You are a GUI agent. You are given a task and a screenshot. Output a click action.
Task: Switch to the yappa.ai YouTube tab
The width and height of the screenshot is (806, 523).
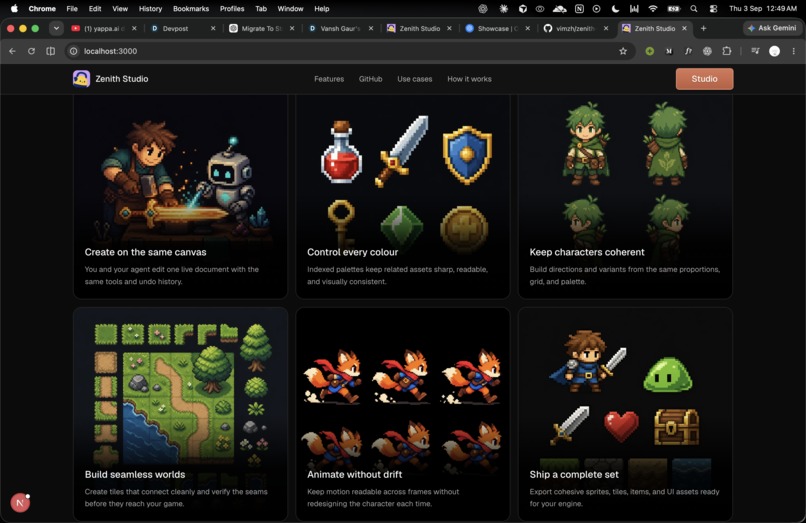click(104, 29)
